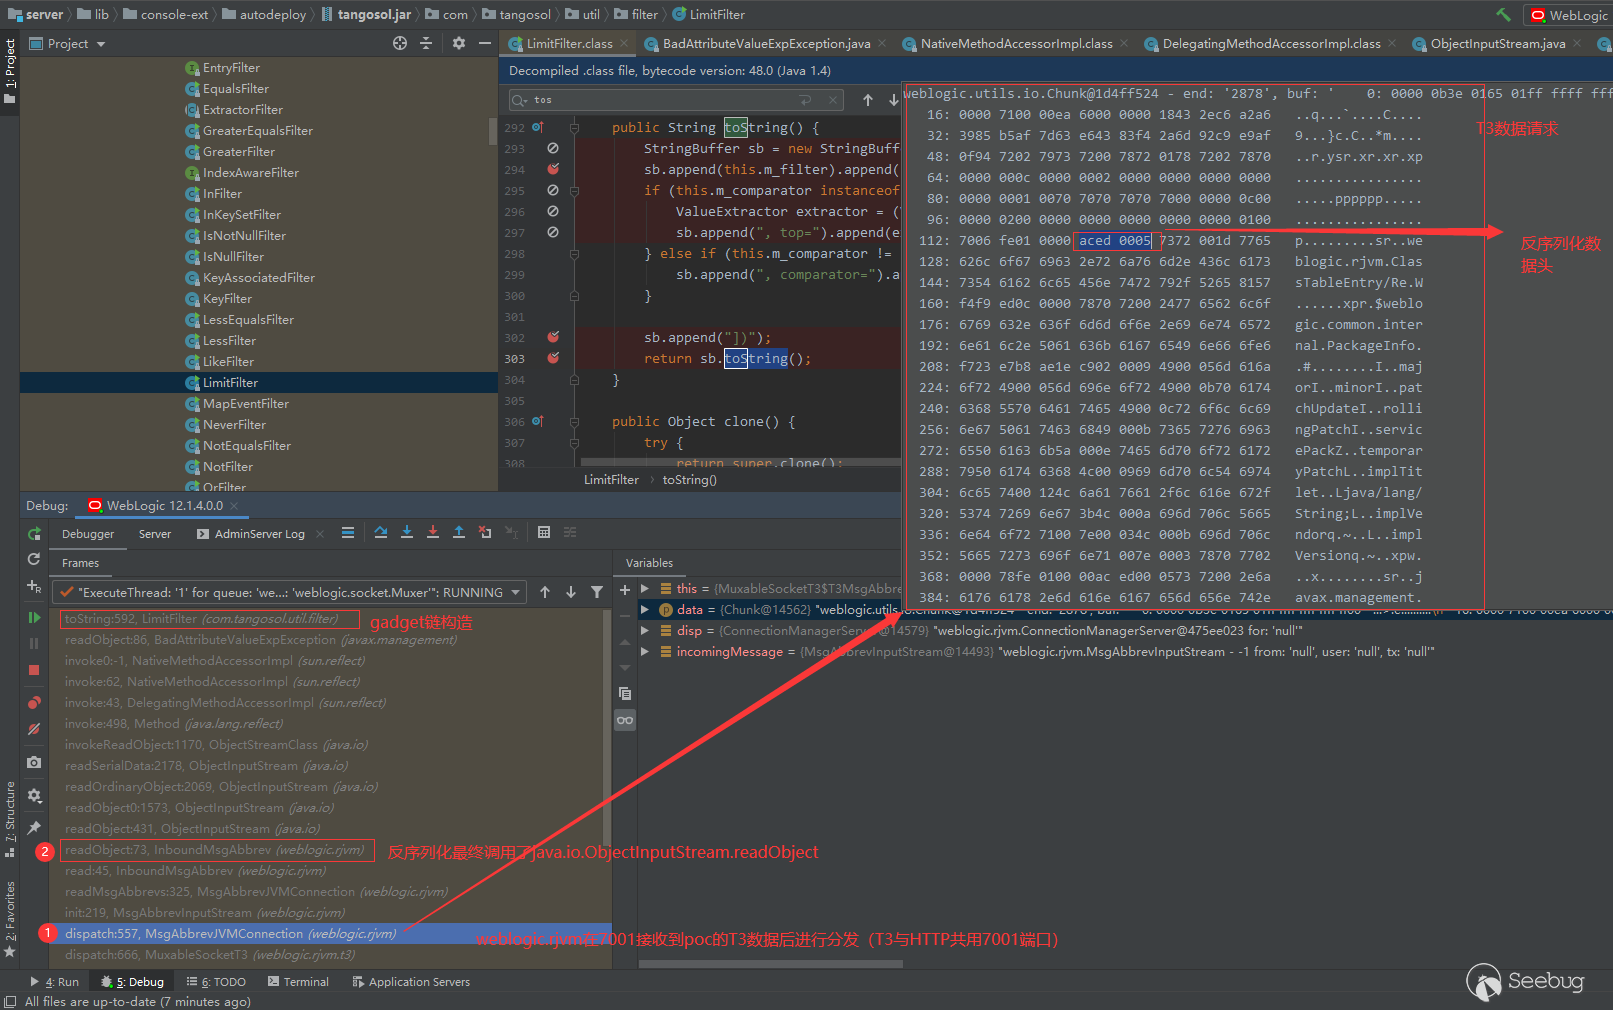Expand the 'incomingMessage' variable node
The image size is (1613, 1010).
(645, 651)
